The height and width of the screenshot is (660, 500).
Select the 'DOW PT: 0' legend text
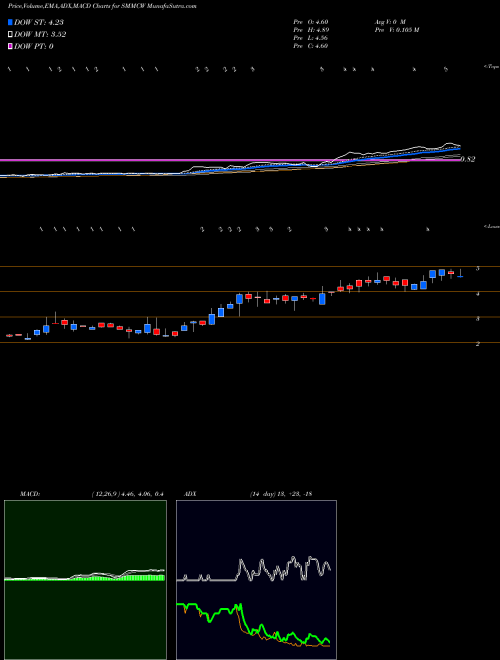click(33, 46)
